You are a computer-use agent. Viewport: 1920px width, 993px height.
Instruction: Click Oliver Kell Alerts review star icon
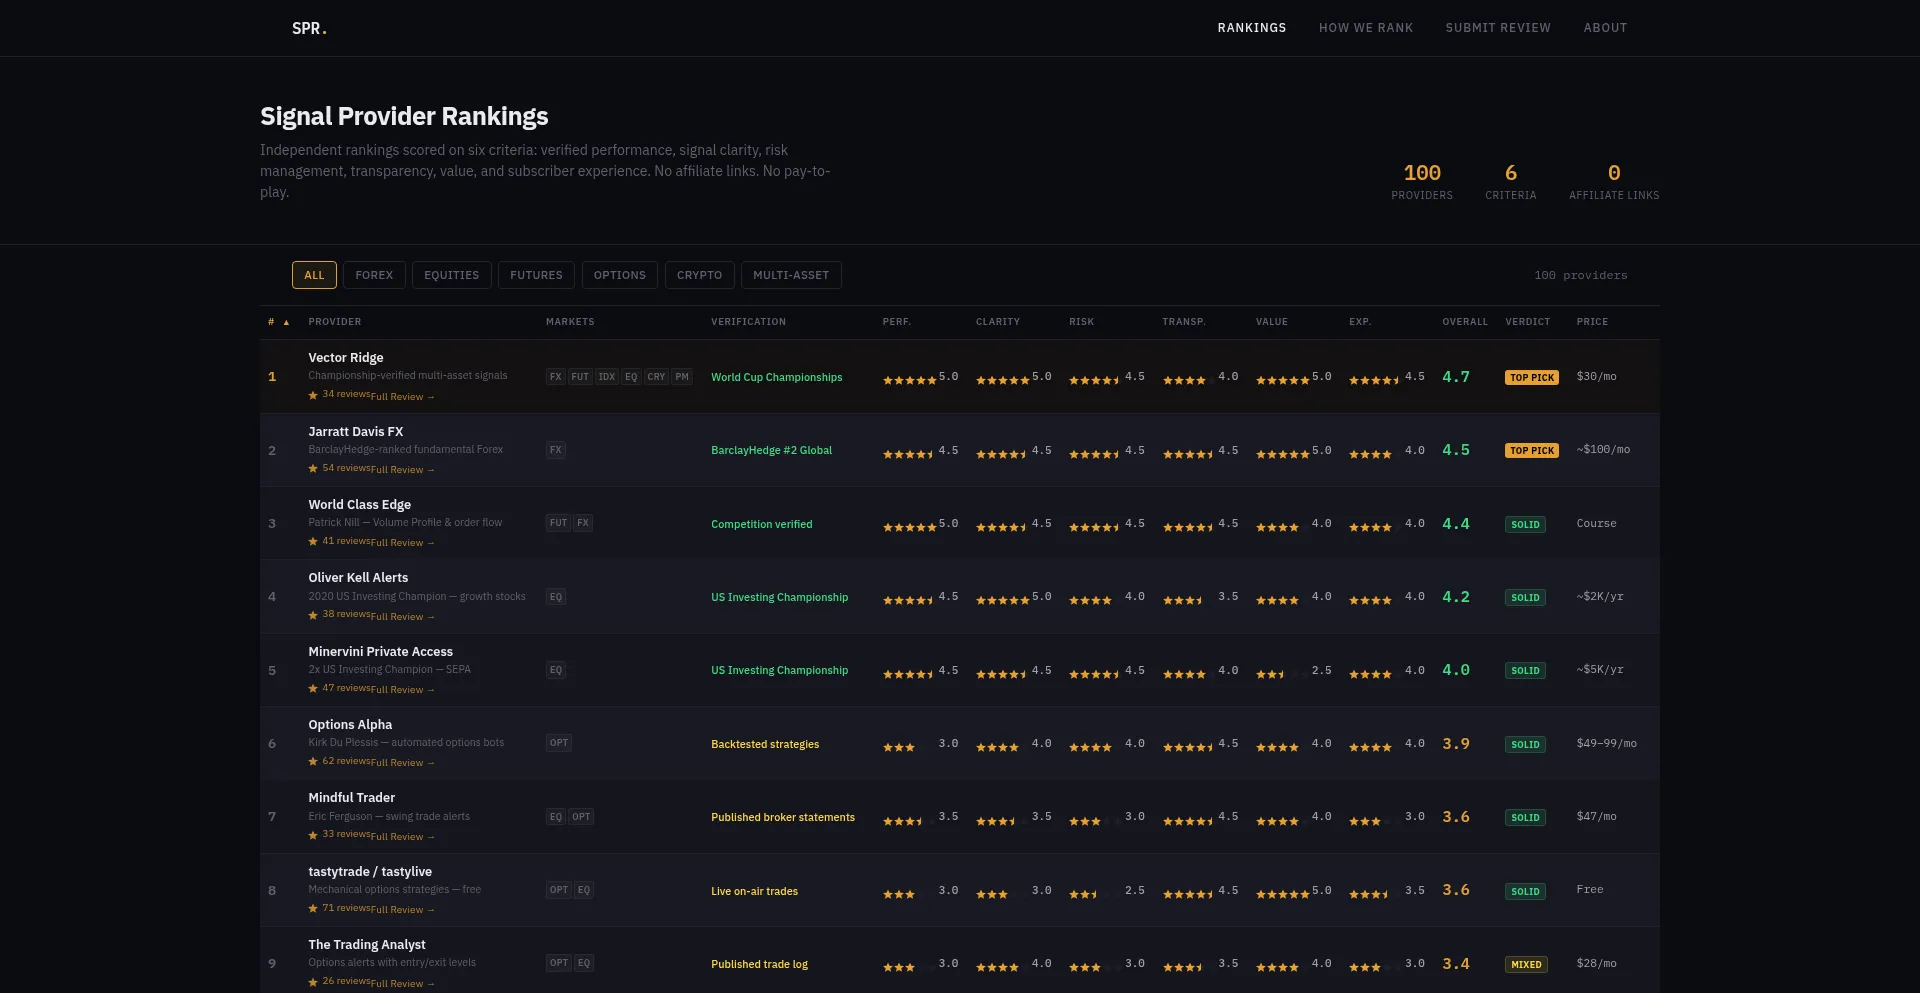coord(313,615)
